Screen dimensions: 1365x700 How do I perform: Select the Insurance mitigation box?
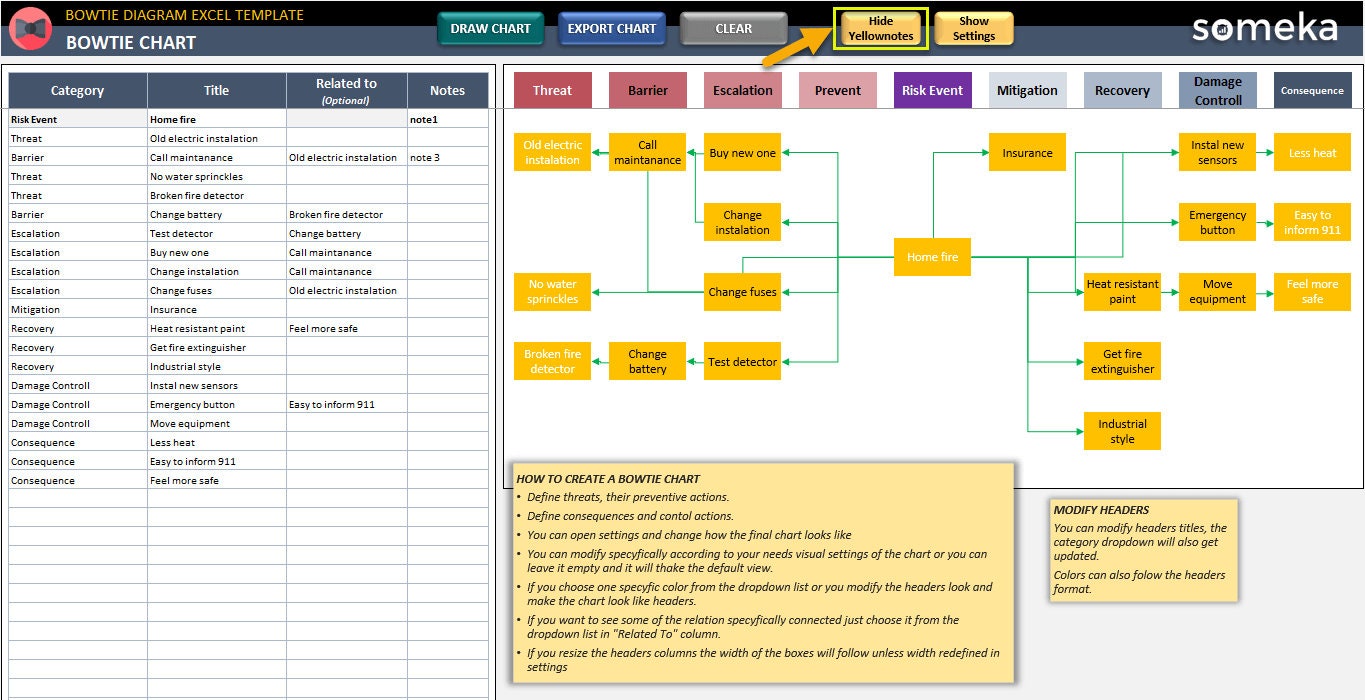click(x=1027, y=153)
